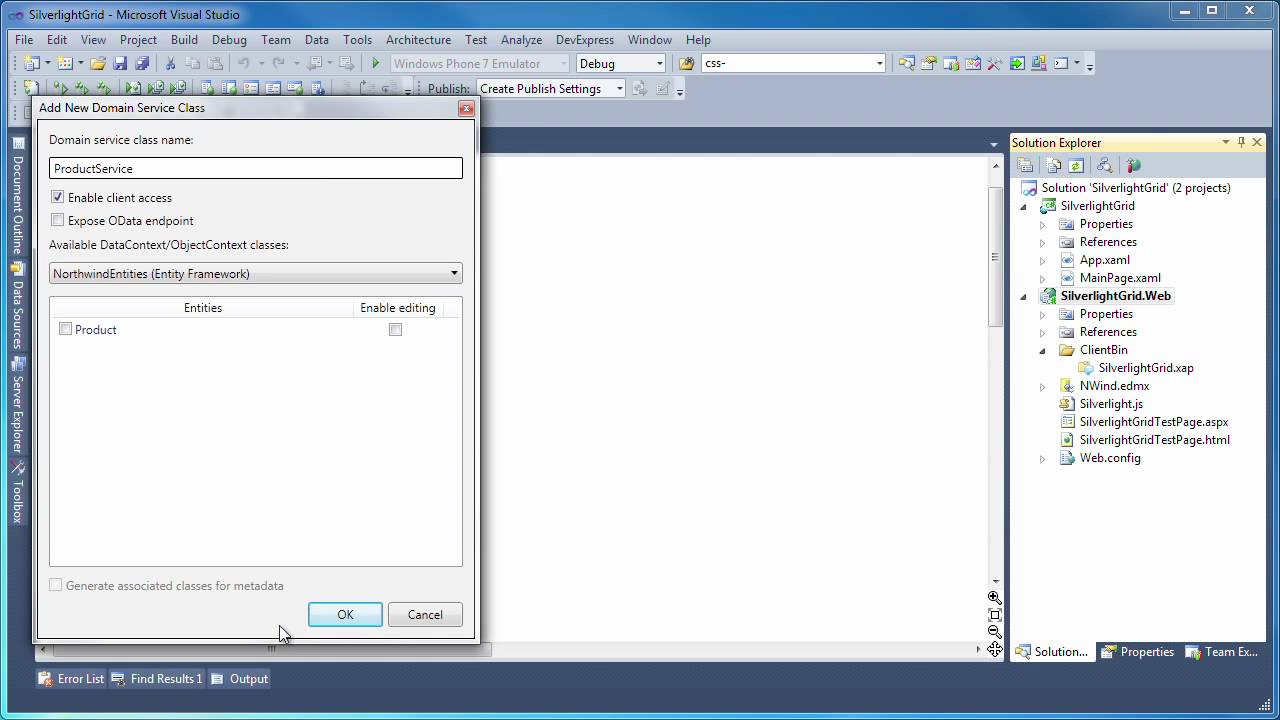Click View Class Diagram icon in Solution Explorer
The image size is (1280, 720).
pyautogui.click(x=1104, y=166)
